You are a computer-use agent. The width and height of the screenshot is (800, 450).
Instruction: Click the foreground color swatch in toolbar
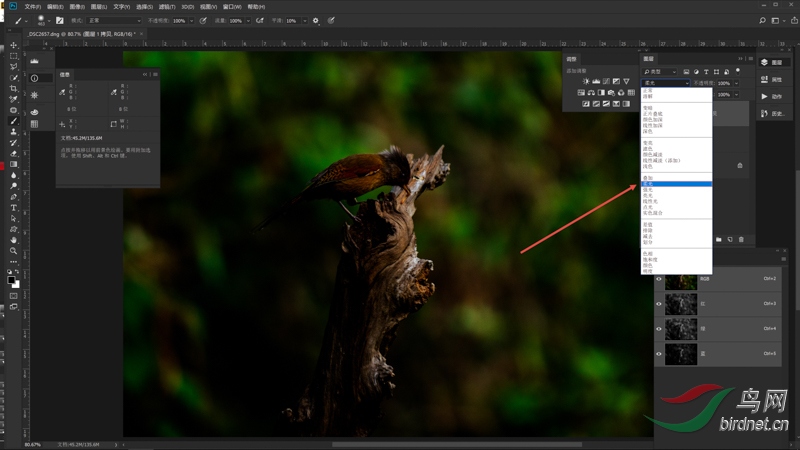(x=12, y=279)
